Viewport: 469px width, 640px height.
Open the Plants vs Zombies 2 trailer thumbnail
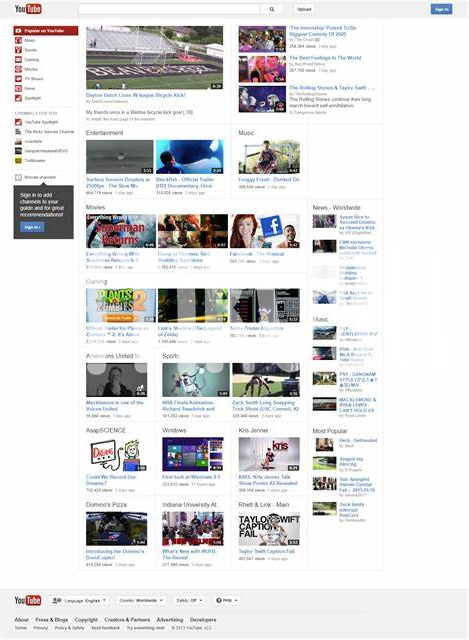(x=121, y=305)
